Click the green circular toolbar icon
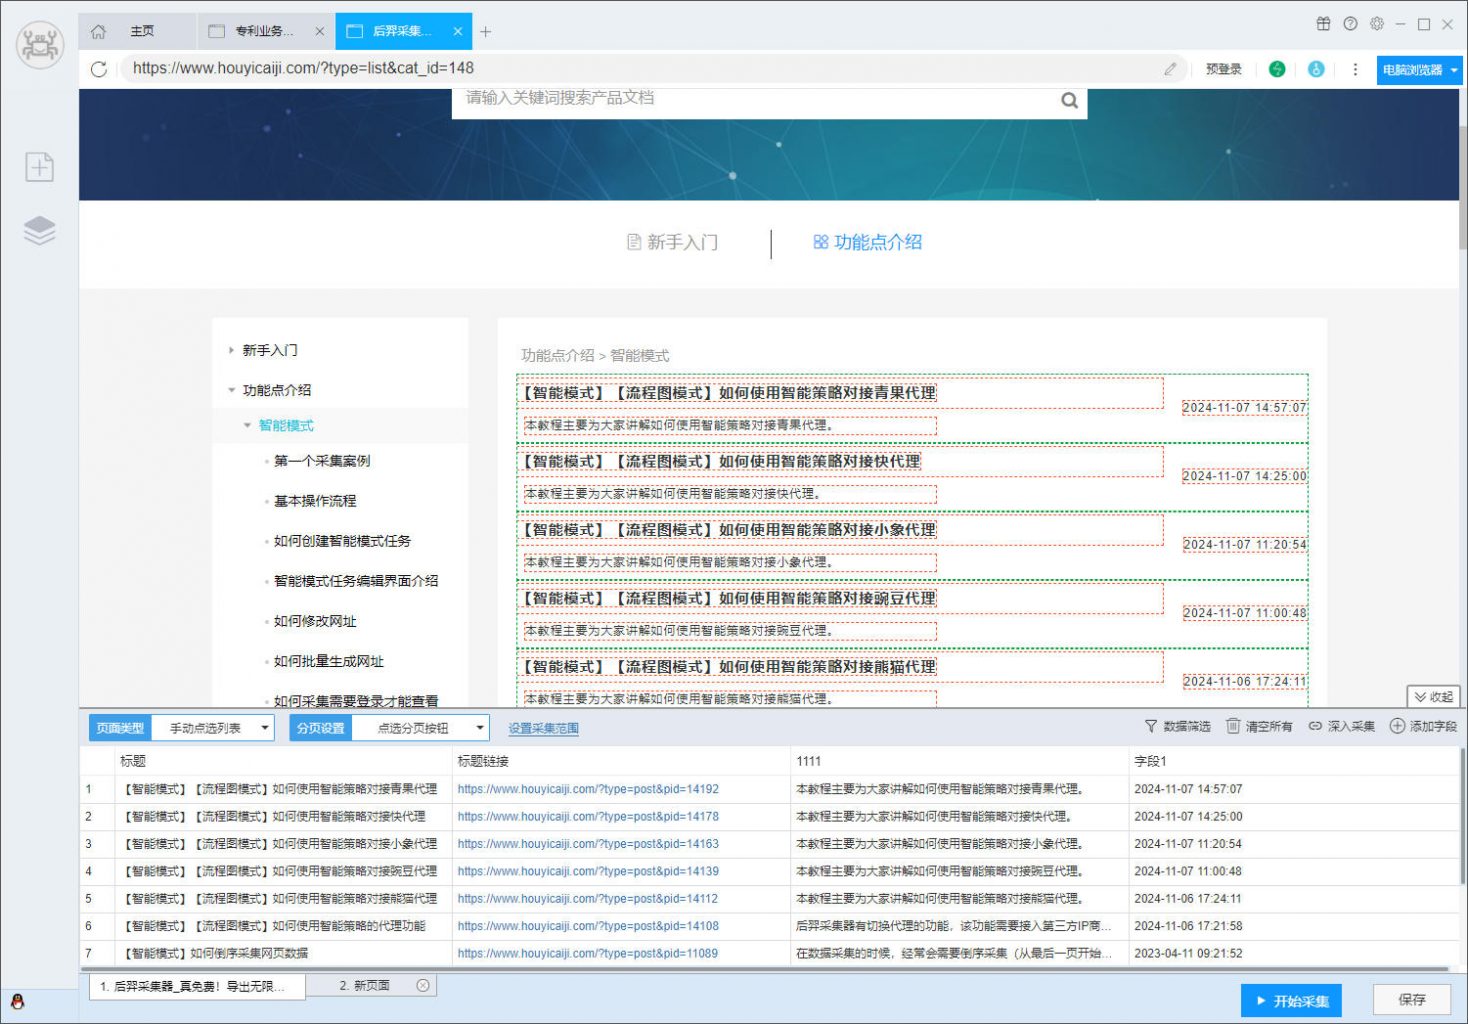 [1277, 69]
